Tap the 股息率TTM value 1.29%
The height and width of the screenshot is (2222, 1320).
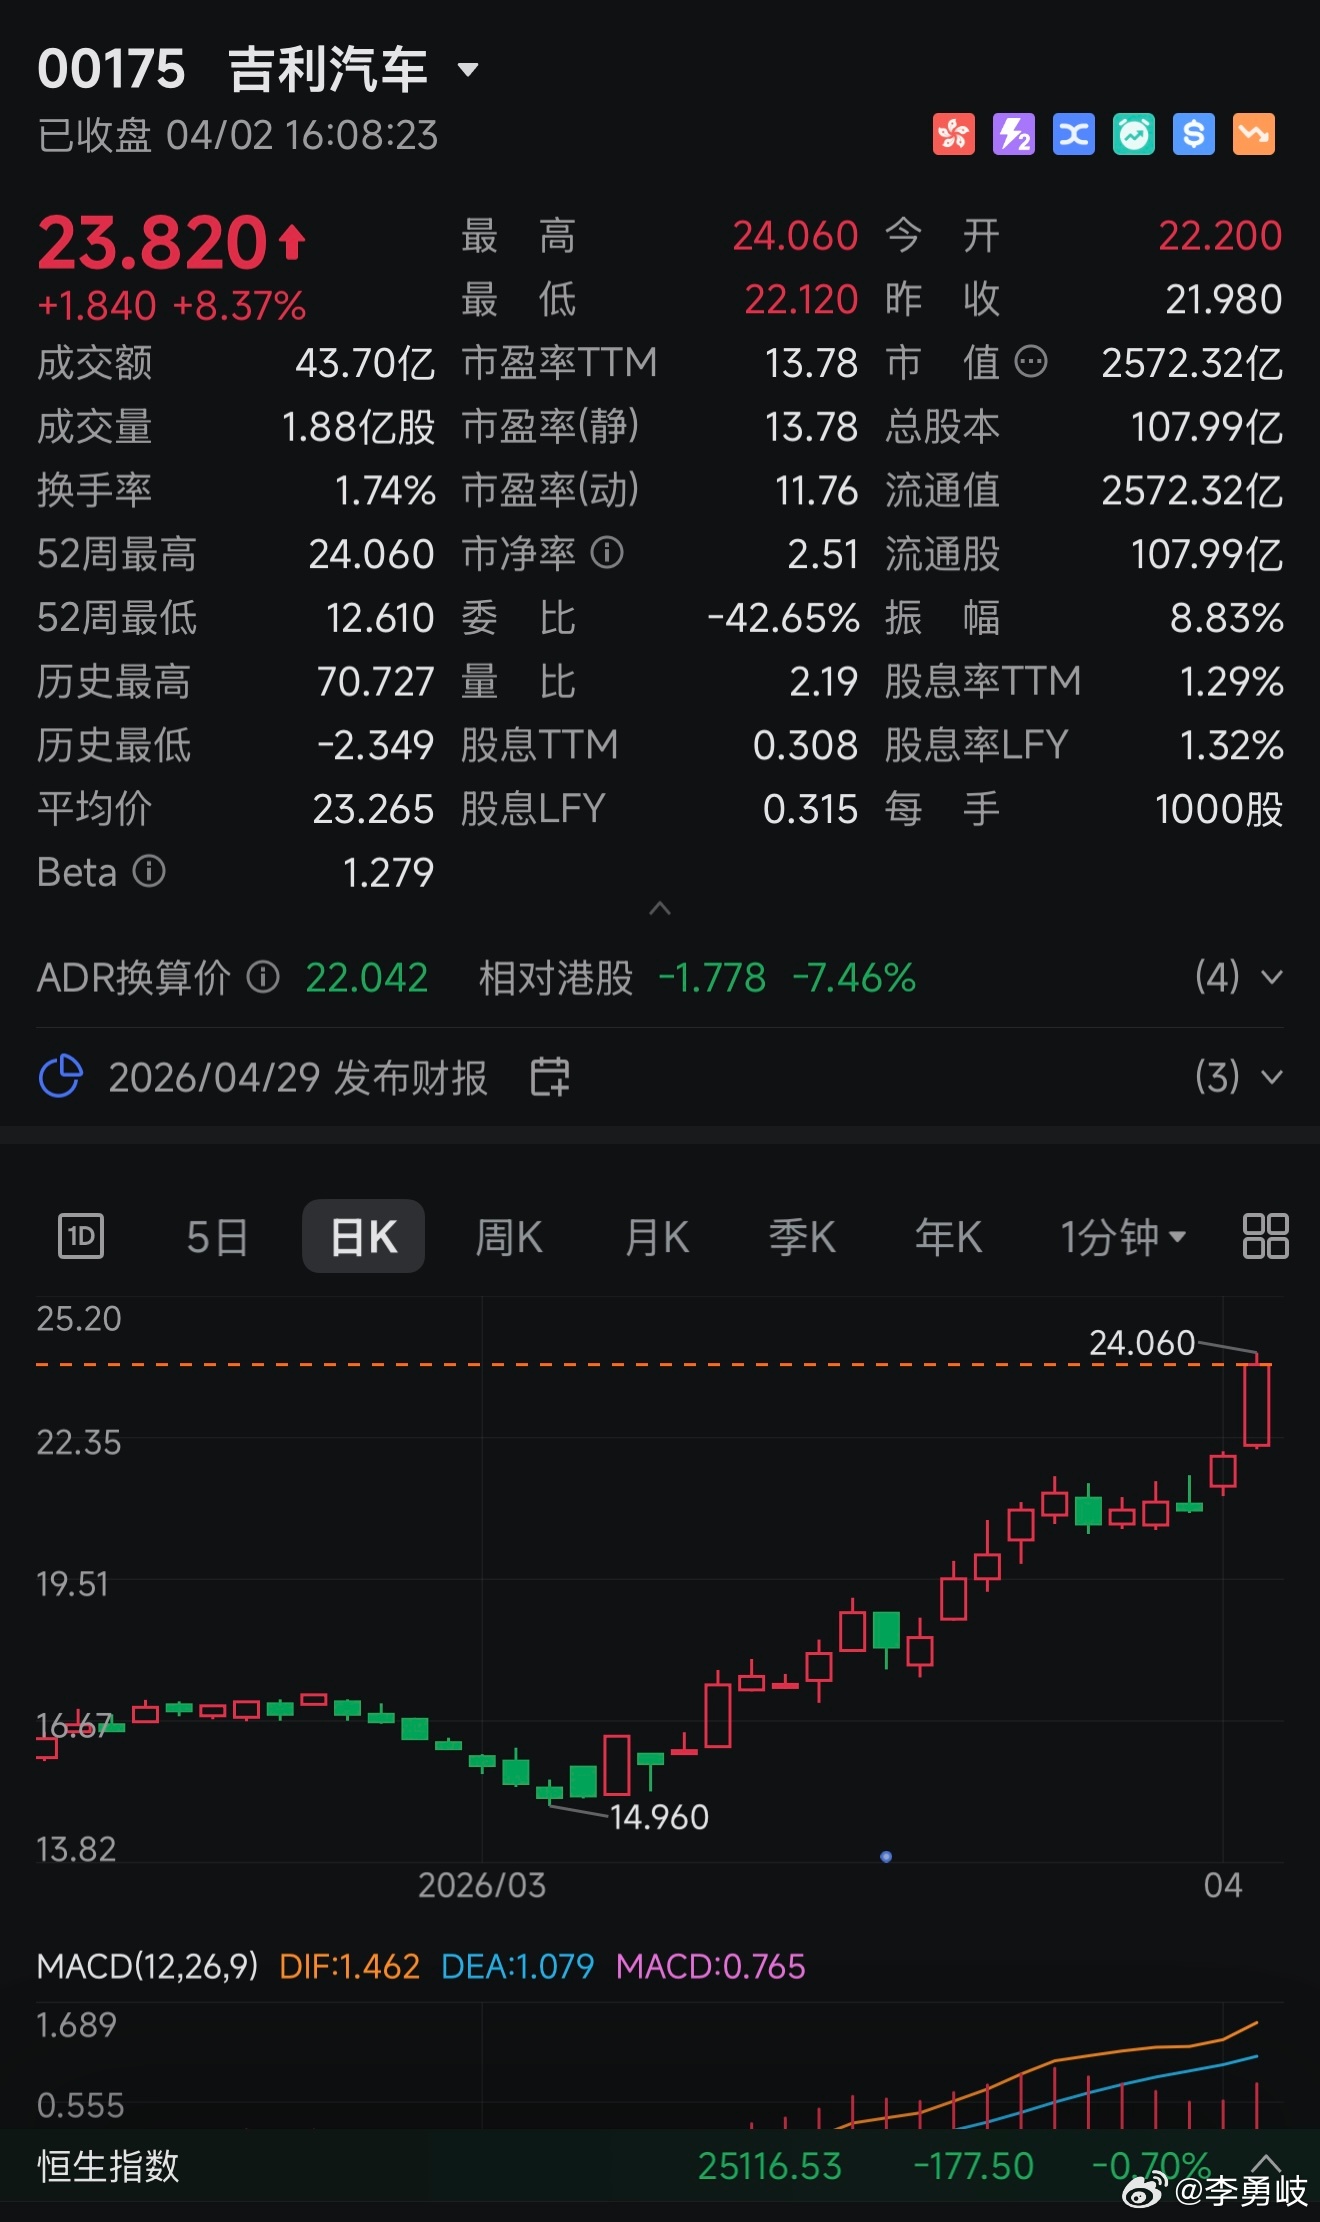pos(1232,681)
